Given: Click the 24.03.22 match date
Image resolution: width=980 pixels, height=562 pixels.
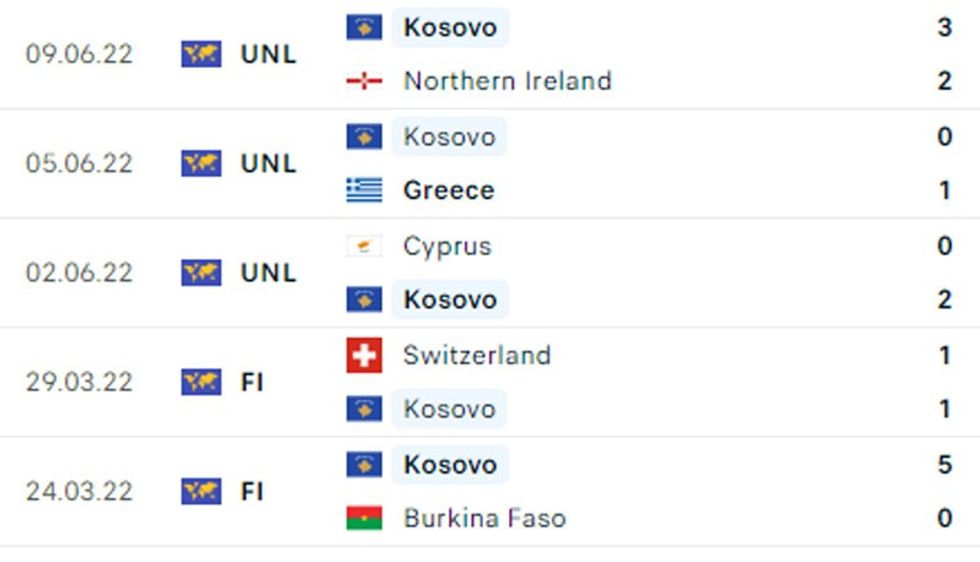Looking at the screenshot, I should [x=79, y=491].
